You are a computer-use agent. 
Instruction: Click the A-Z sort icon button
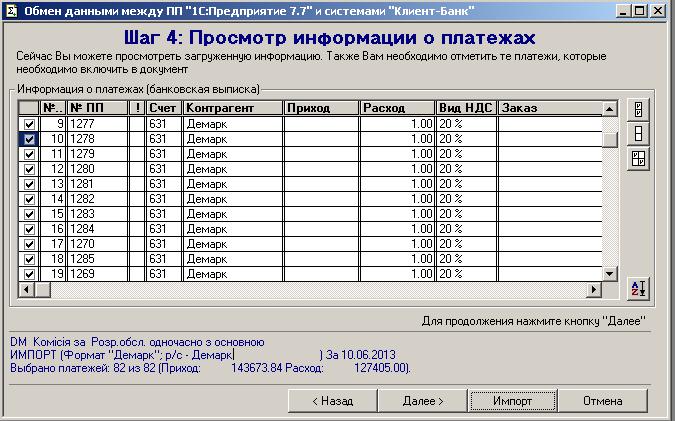(x=638, y=288)
